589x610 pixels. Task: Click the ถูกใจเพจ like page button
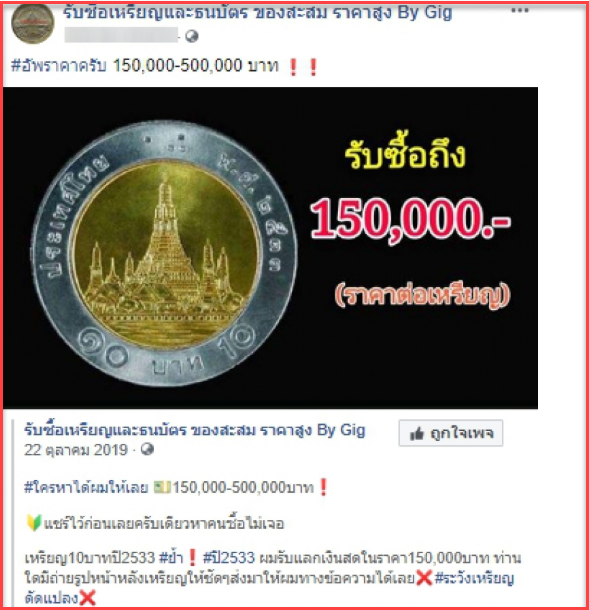451,433
